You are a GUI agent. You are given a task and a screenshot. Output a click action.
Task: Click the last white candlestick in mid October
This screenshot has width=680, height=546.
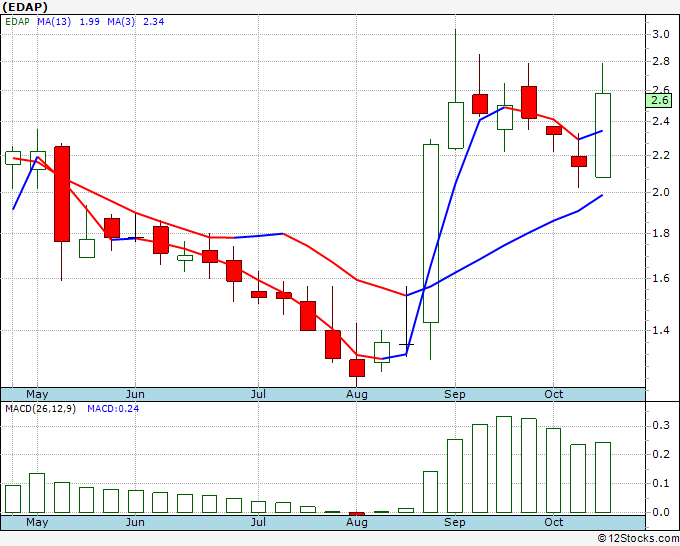point(603,135)
